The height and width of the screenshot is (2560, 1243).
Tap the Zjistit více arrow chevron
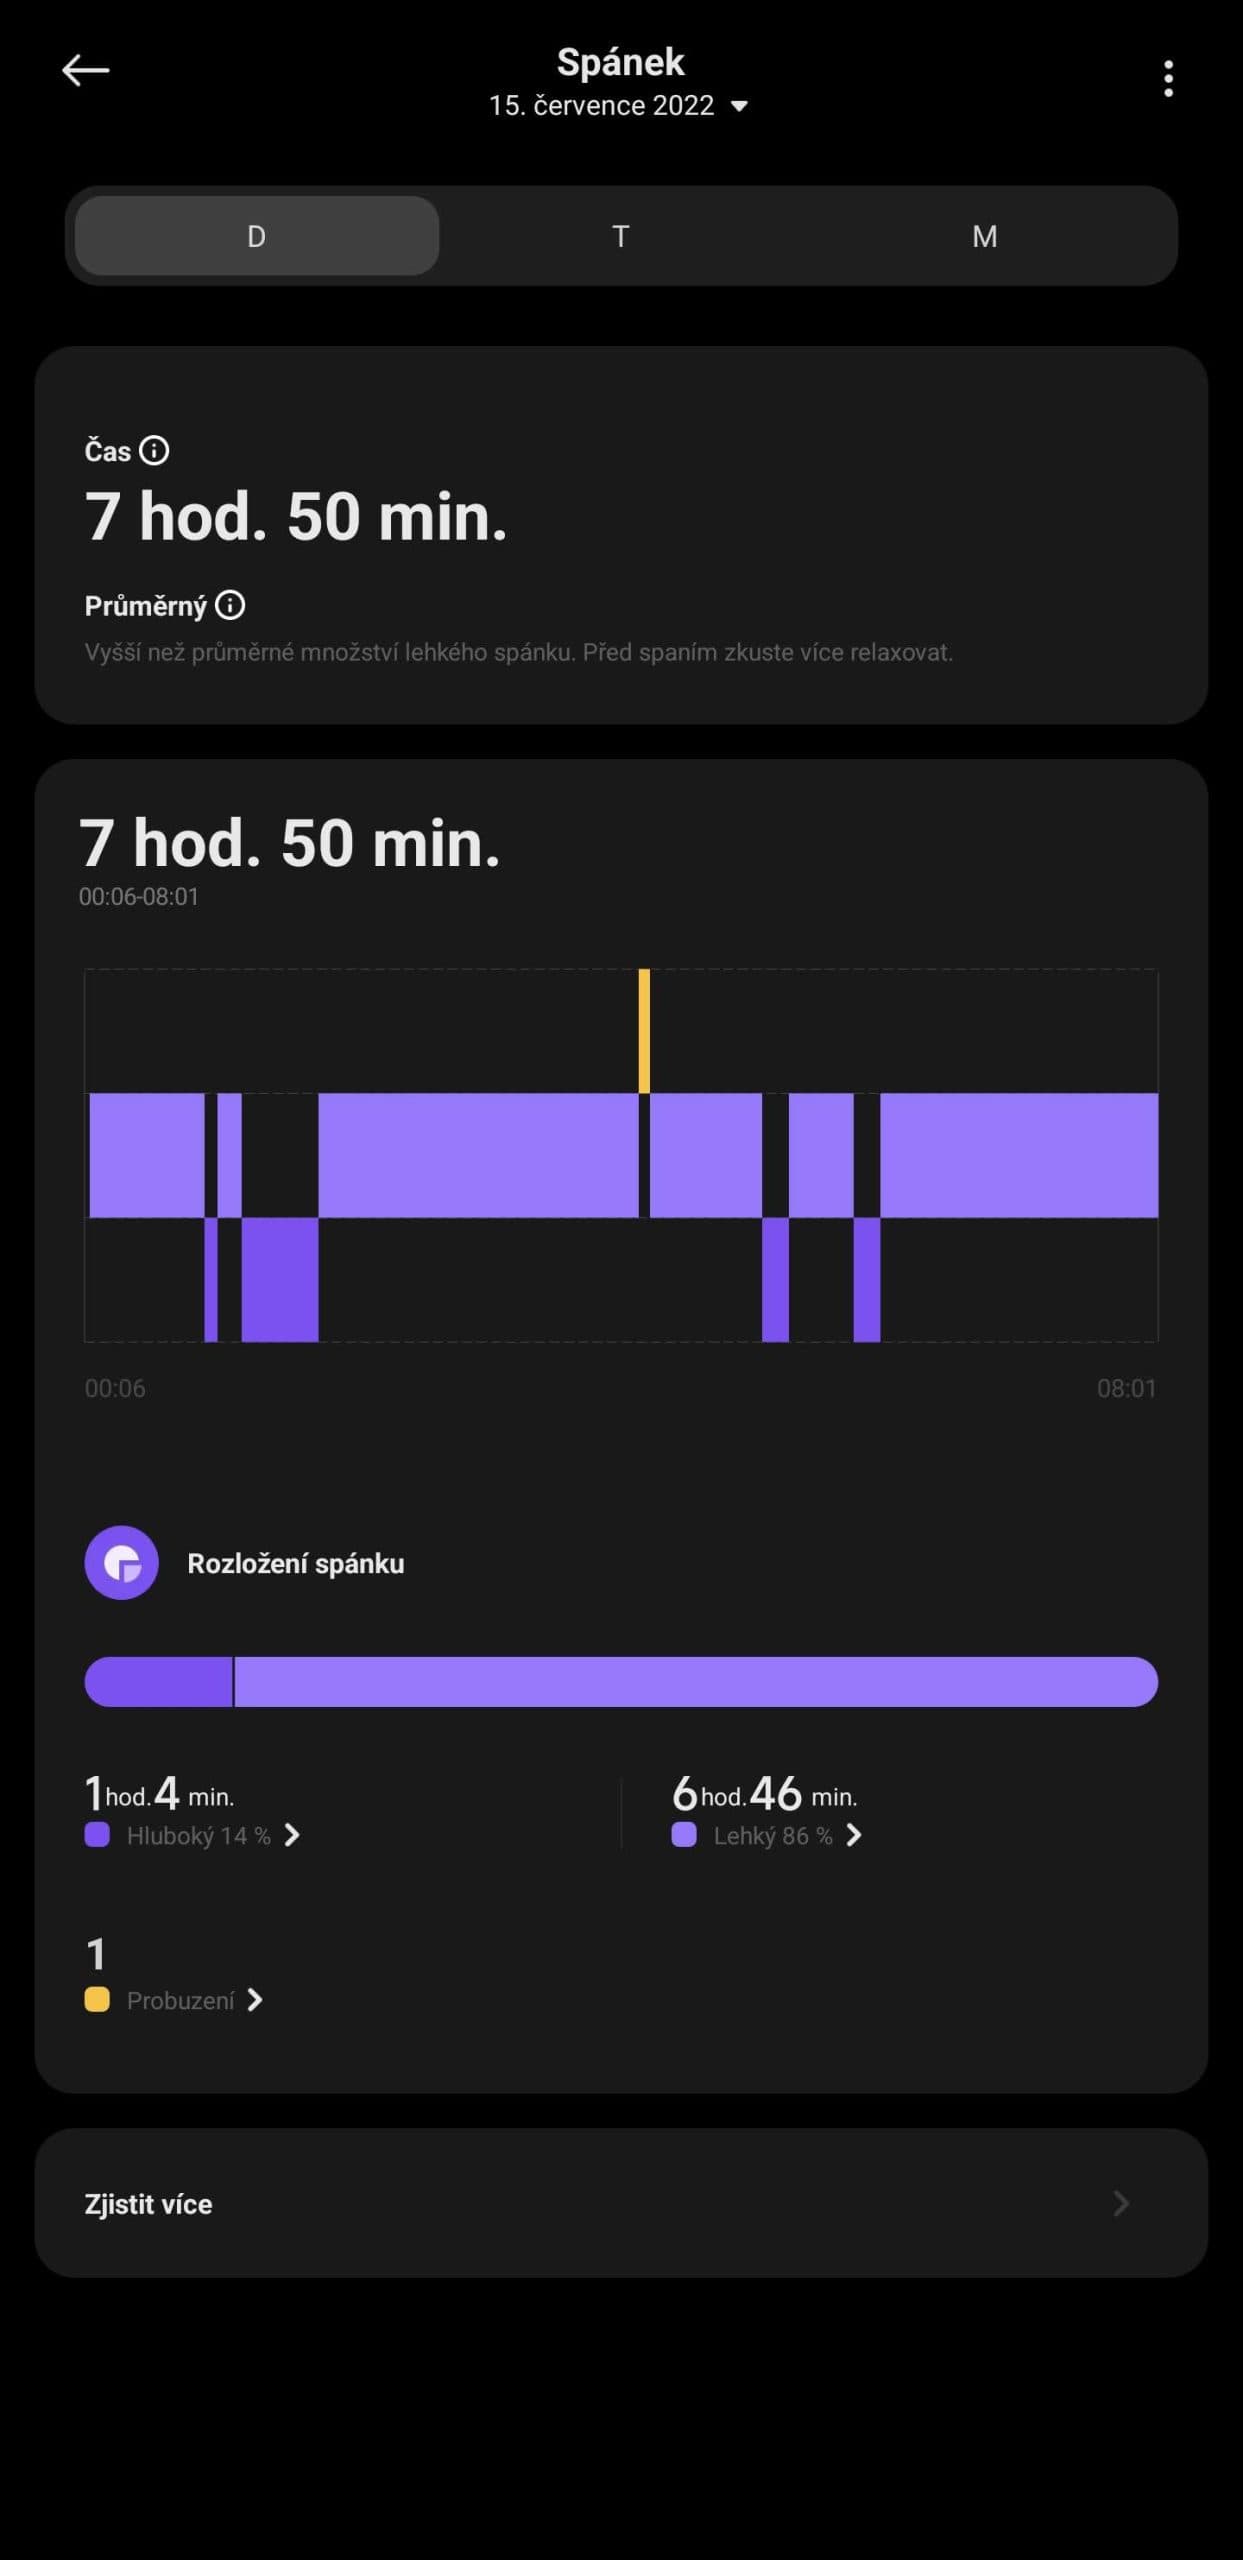click(x=1121, y=2204)
